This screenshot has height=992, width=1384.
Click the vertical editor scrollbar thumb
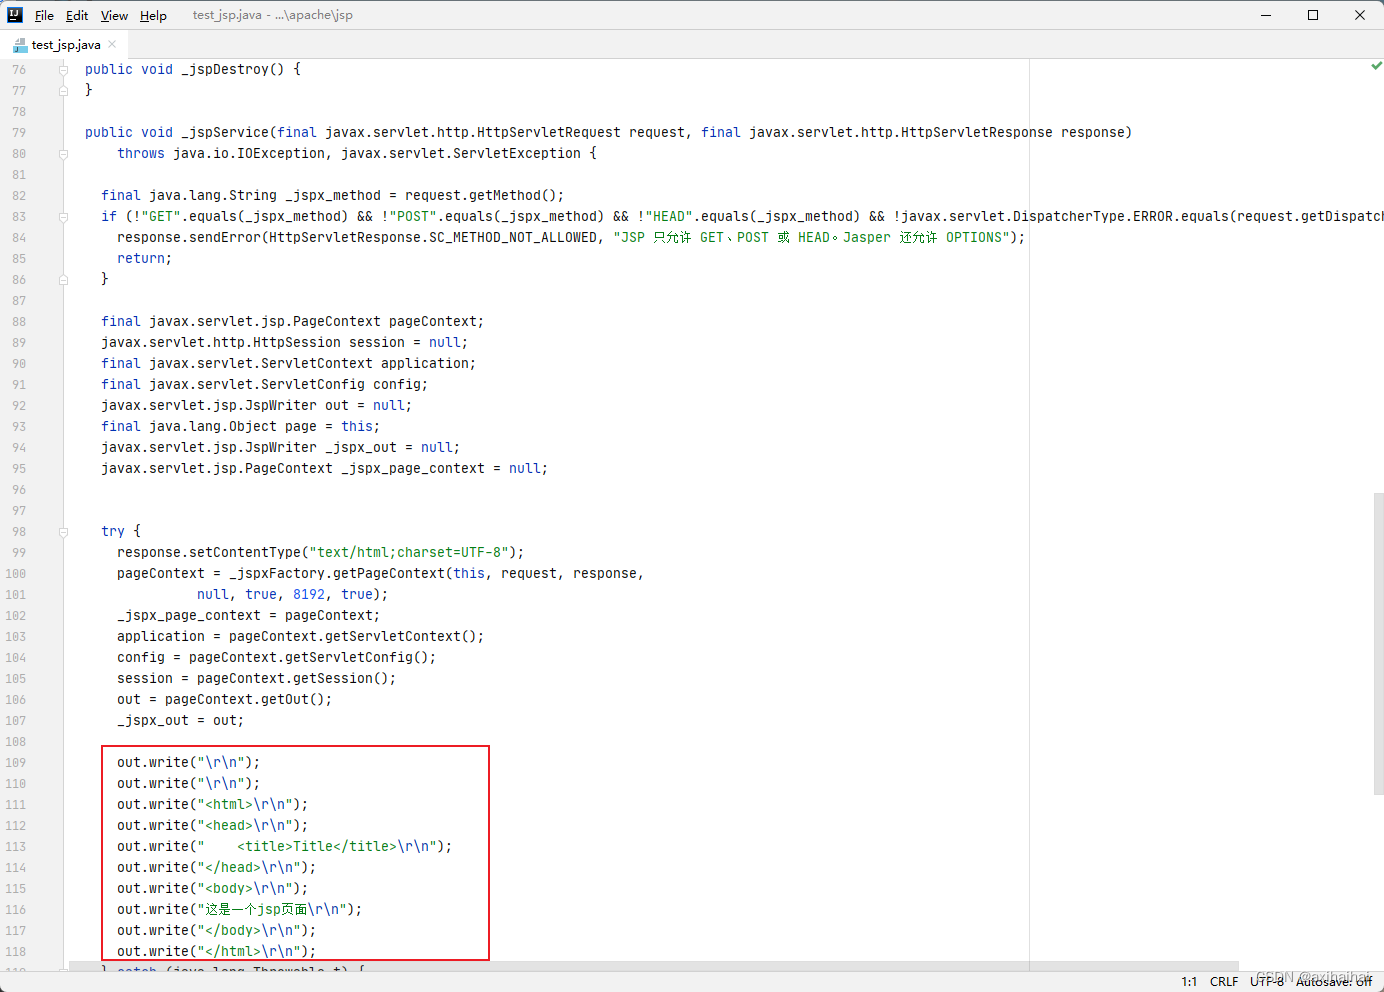pyautogui.click(x=1378, y=644)
